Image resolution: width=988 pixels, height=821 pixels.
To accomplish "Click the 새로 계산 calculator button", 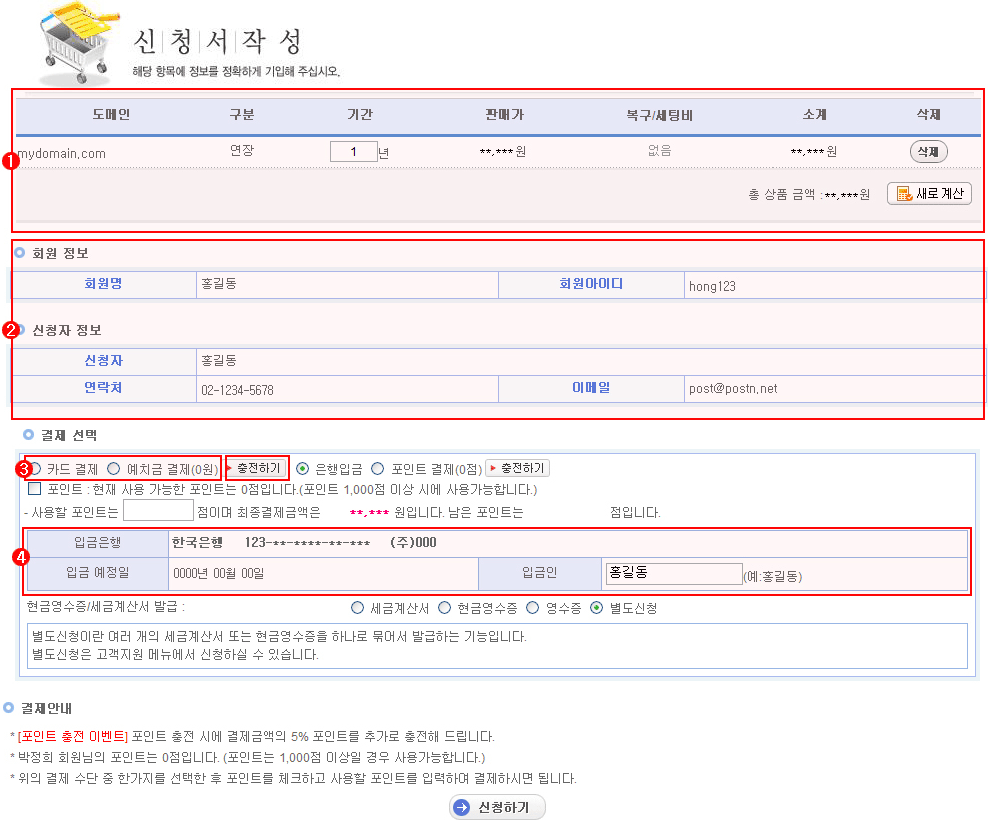I will 929,193.
